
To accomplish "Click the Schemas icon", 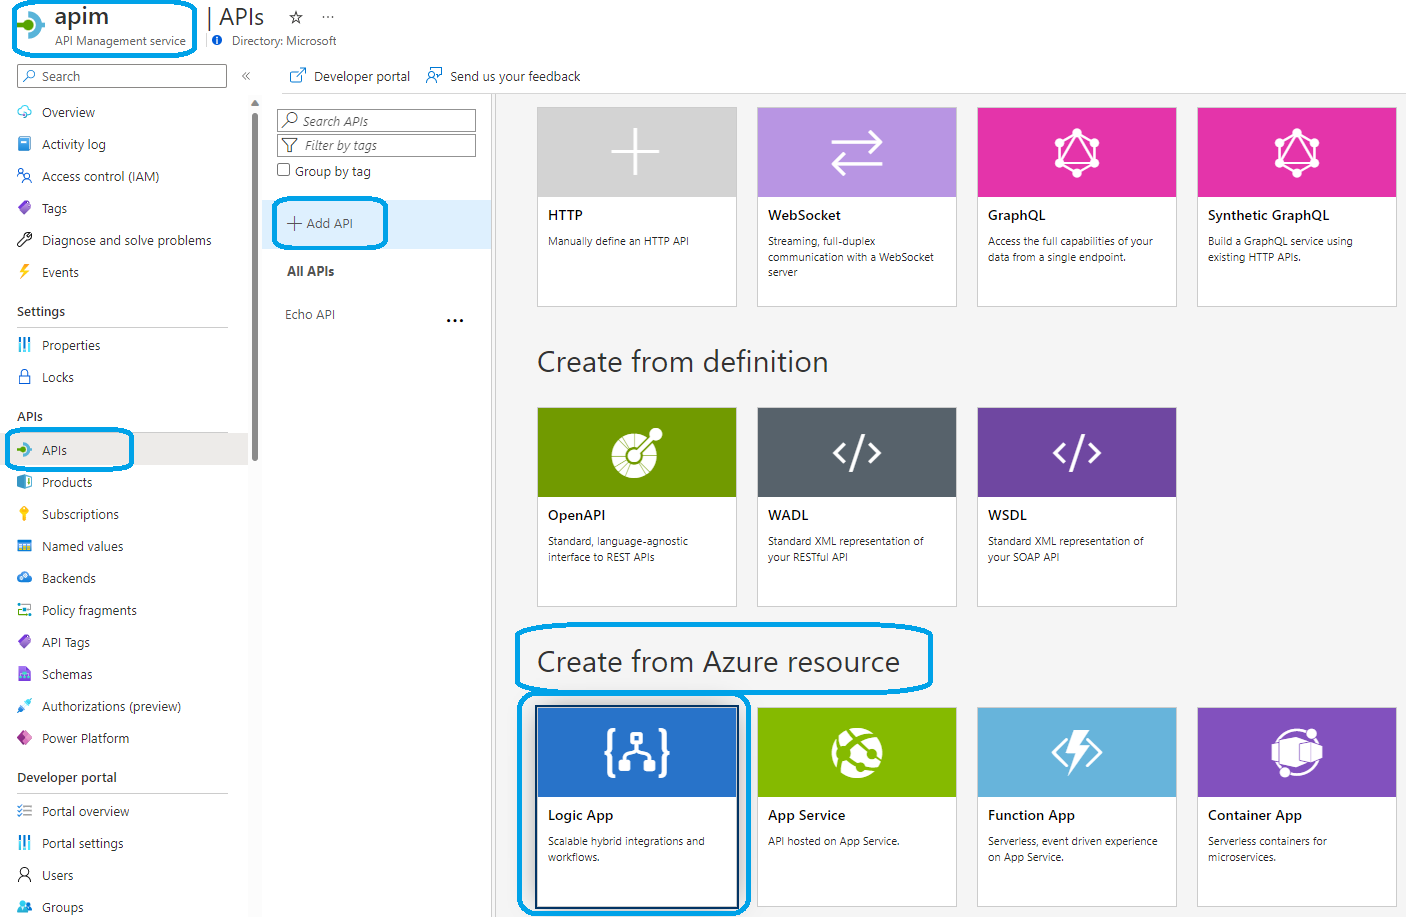I will [x=25, y=674].
